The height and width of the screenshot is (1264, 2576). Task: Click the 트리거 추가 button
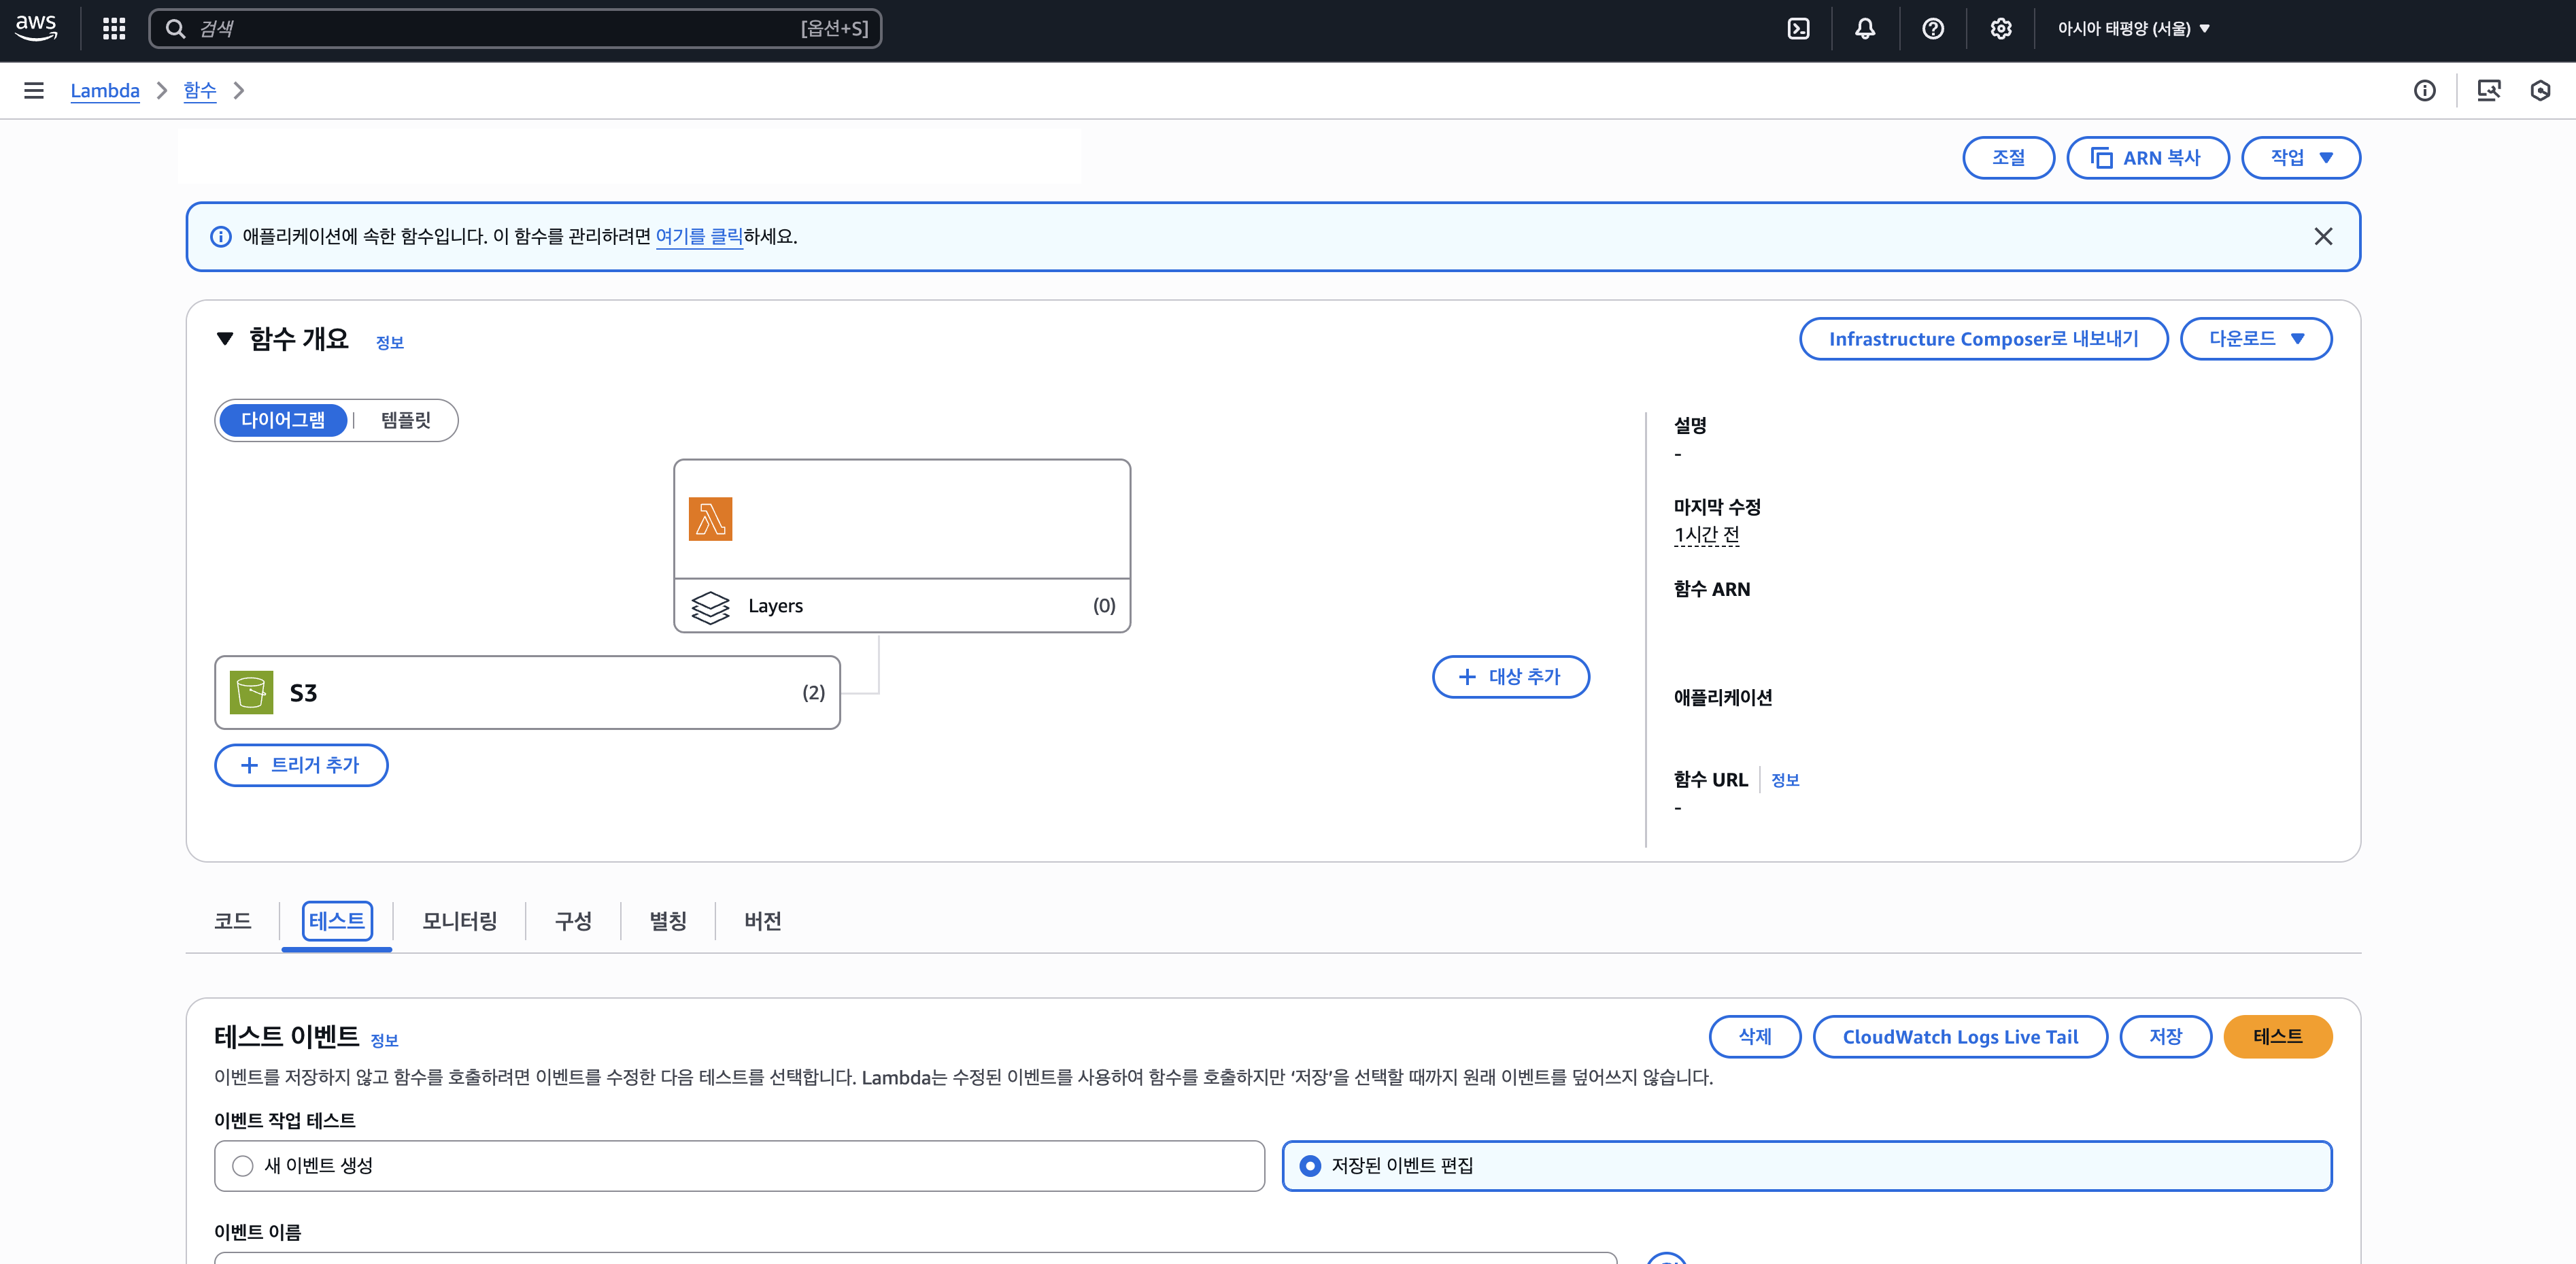click(301, 765)
